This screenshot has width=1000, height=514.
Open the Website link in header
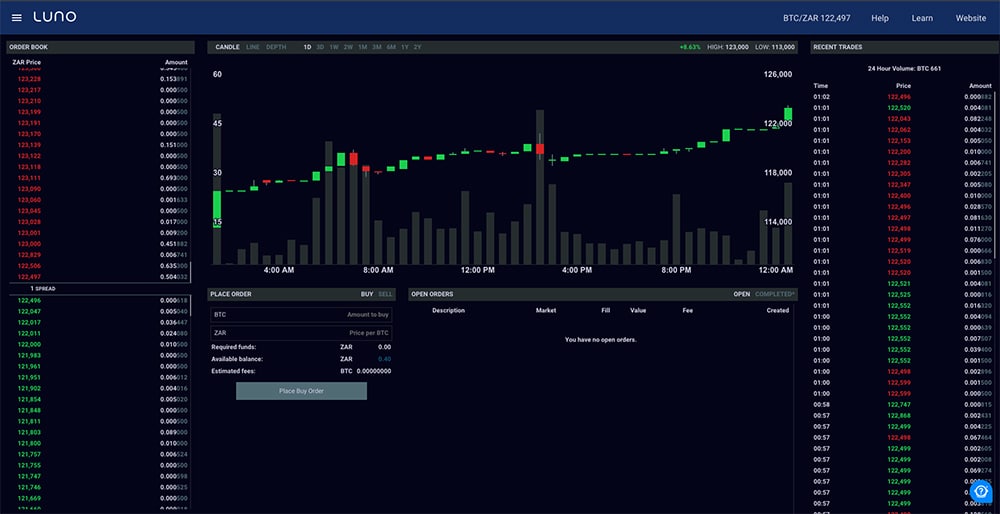click(970, 18)
